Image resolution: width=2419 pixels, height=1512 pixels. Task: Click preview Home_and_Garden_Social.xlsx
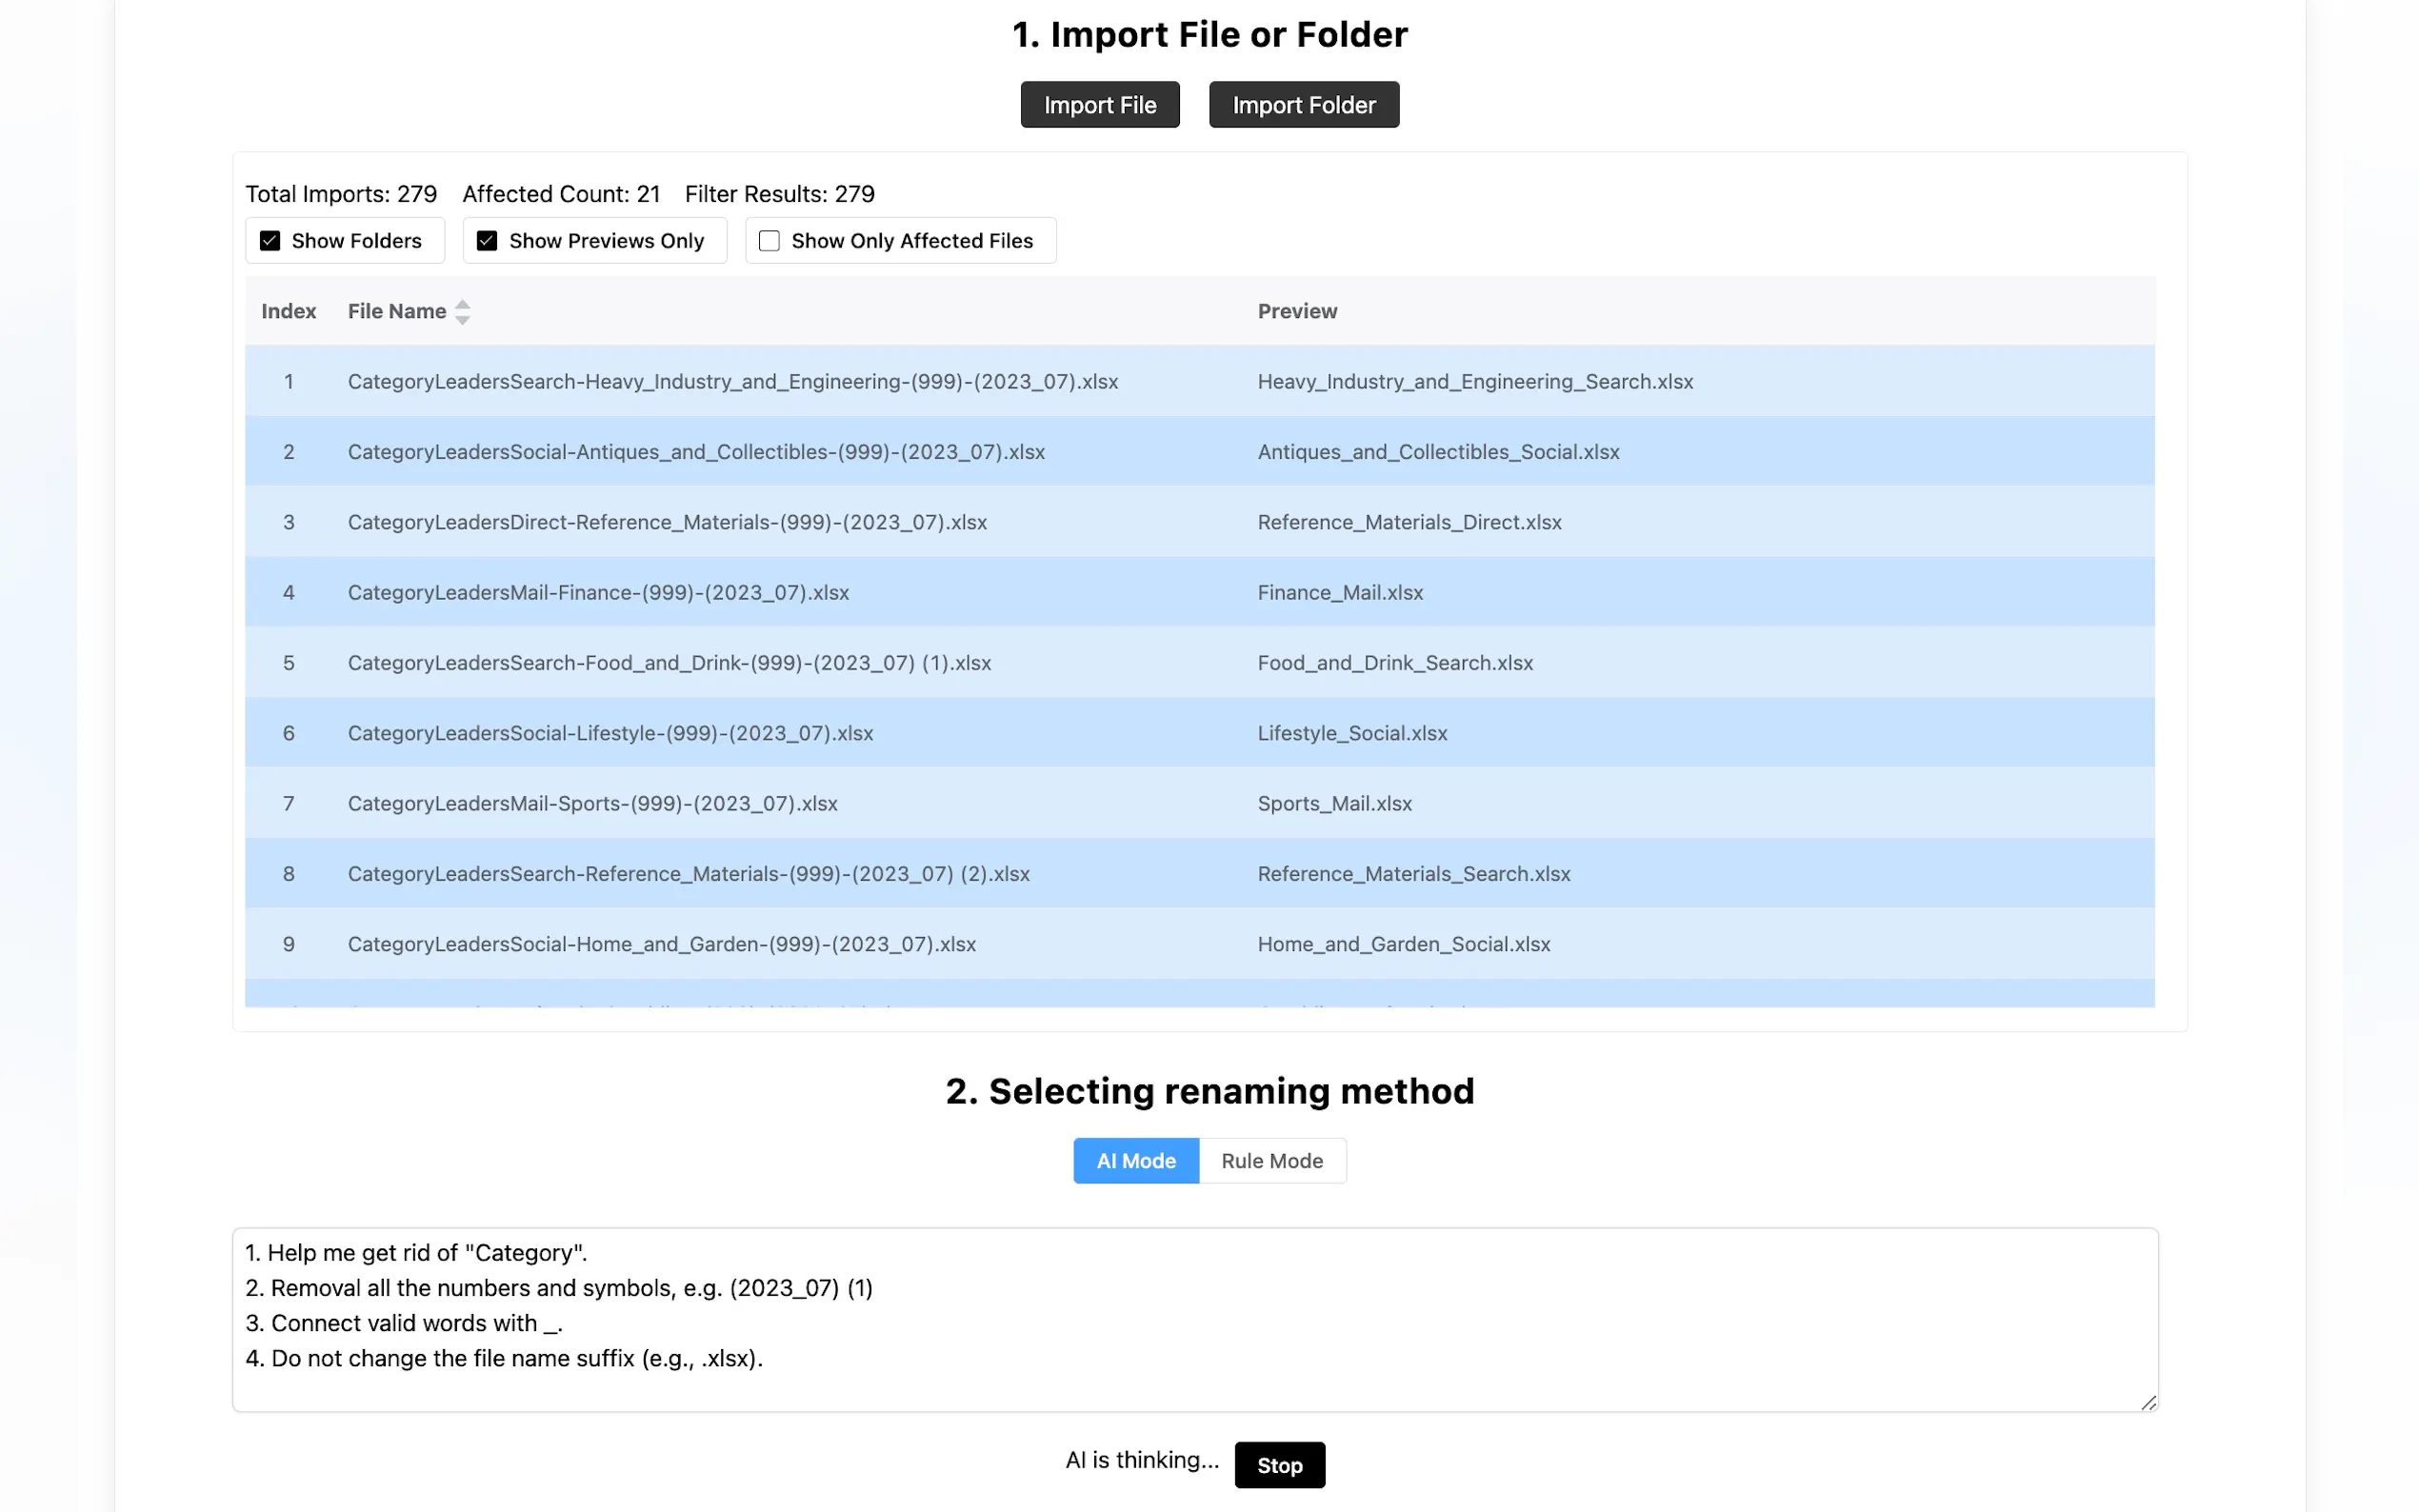click(1404, 944)
